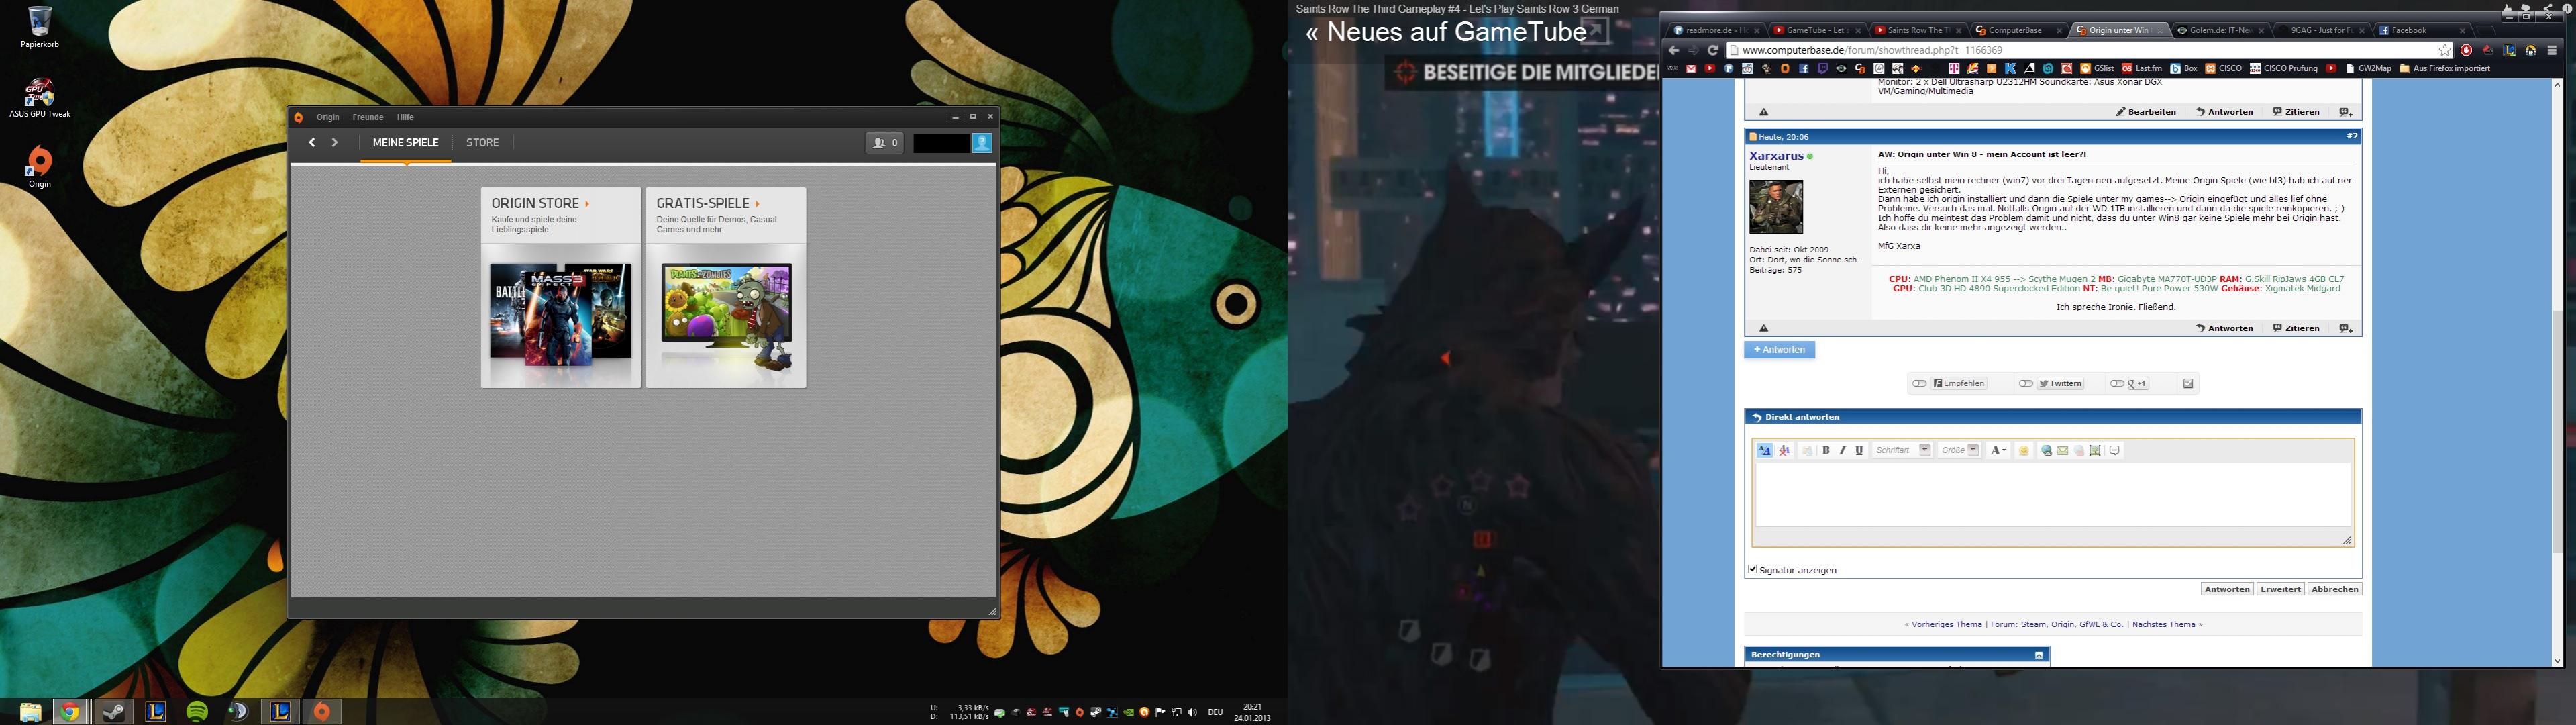Click the Erweitert button
The image size is (2576, 725).
(x=2280, y=589)
